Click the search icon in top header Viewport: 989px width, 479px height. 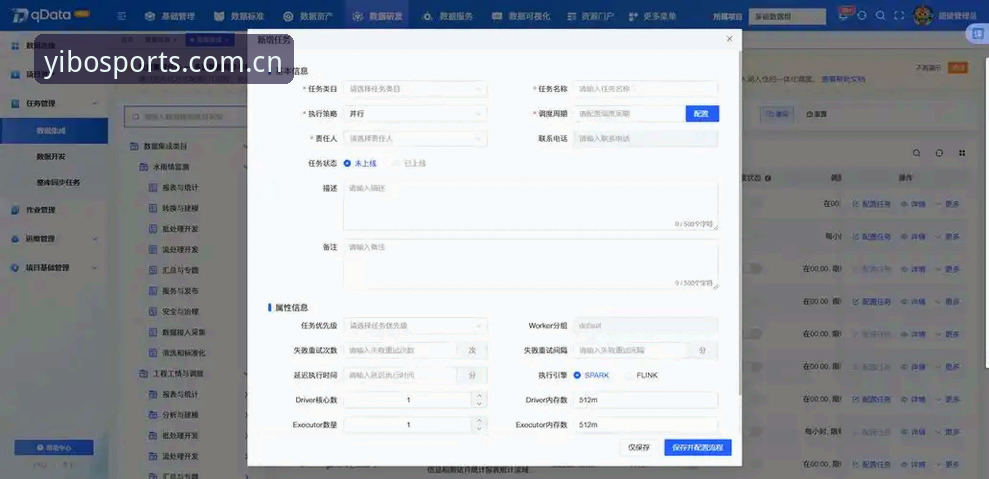pyautogui.click(x=881, y=16)
